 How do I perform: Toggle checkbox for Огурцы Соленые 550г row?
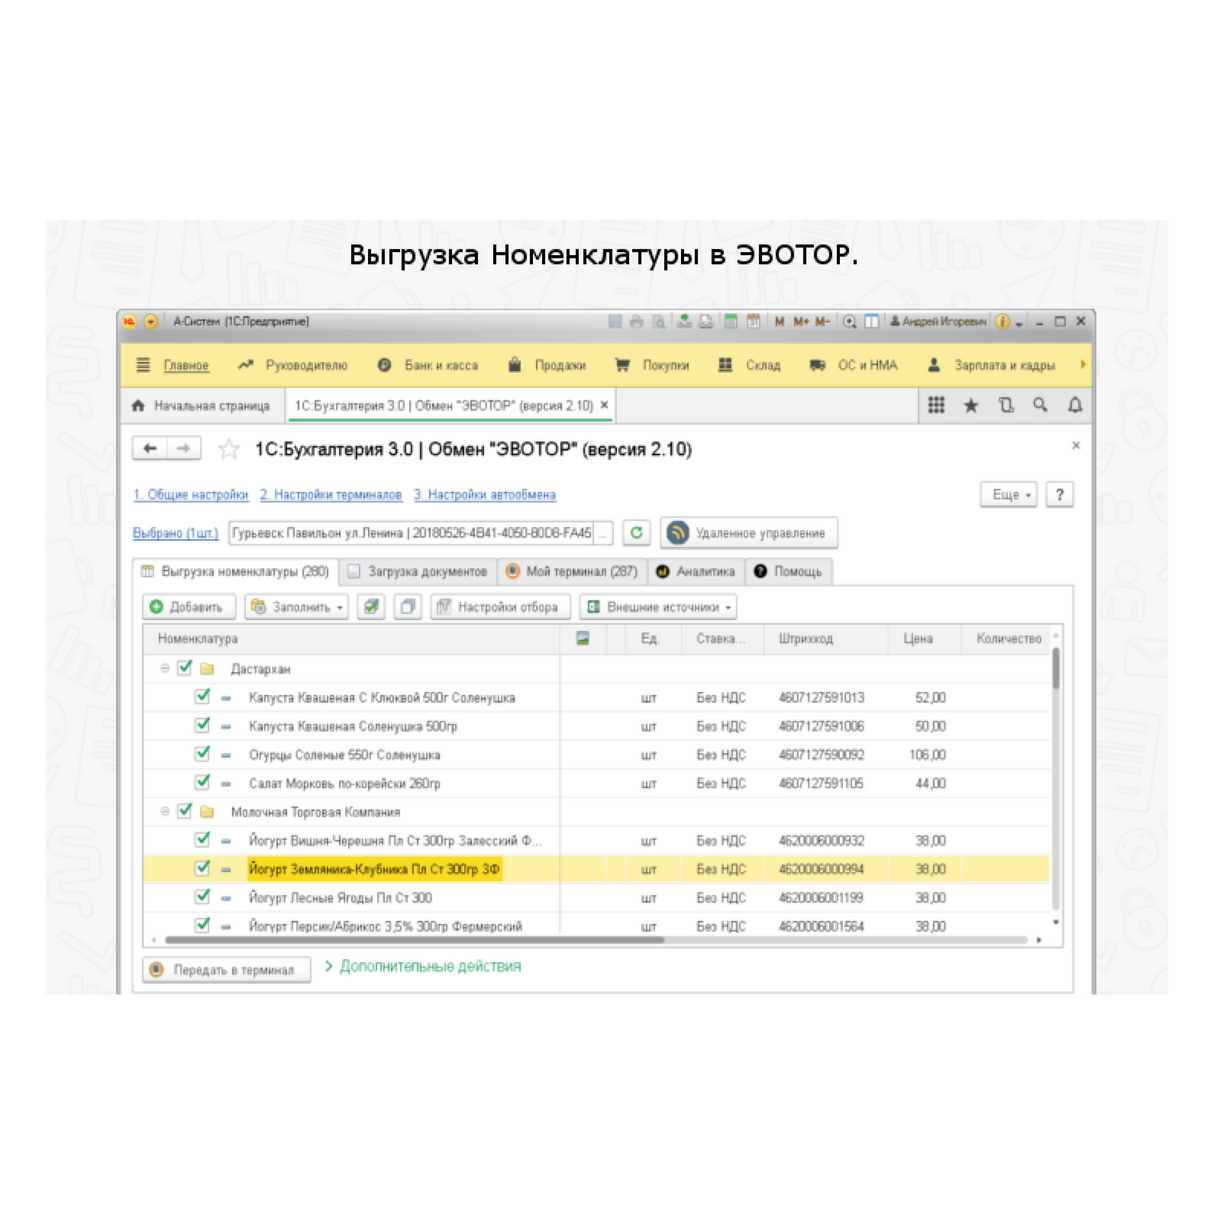tap(203, 754)
